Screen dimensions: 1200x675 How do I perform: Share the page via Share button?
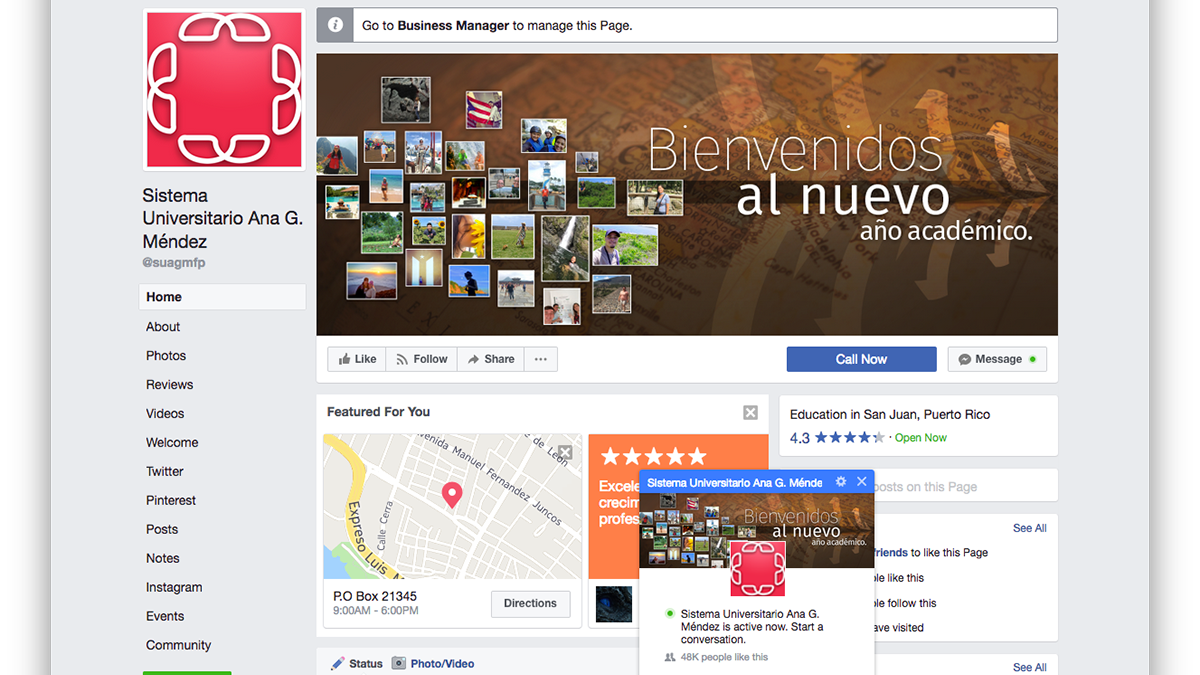[490, 359]
